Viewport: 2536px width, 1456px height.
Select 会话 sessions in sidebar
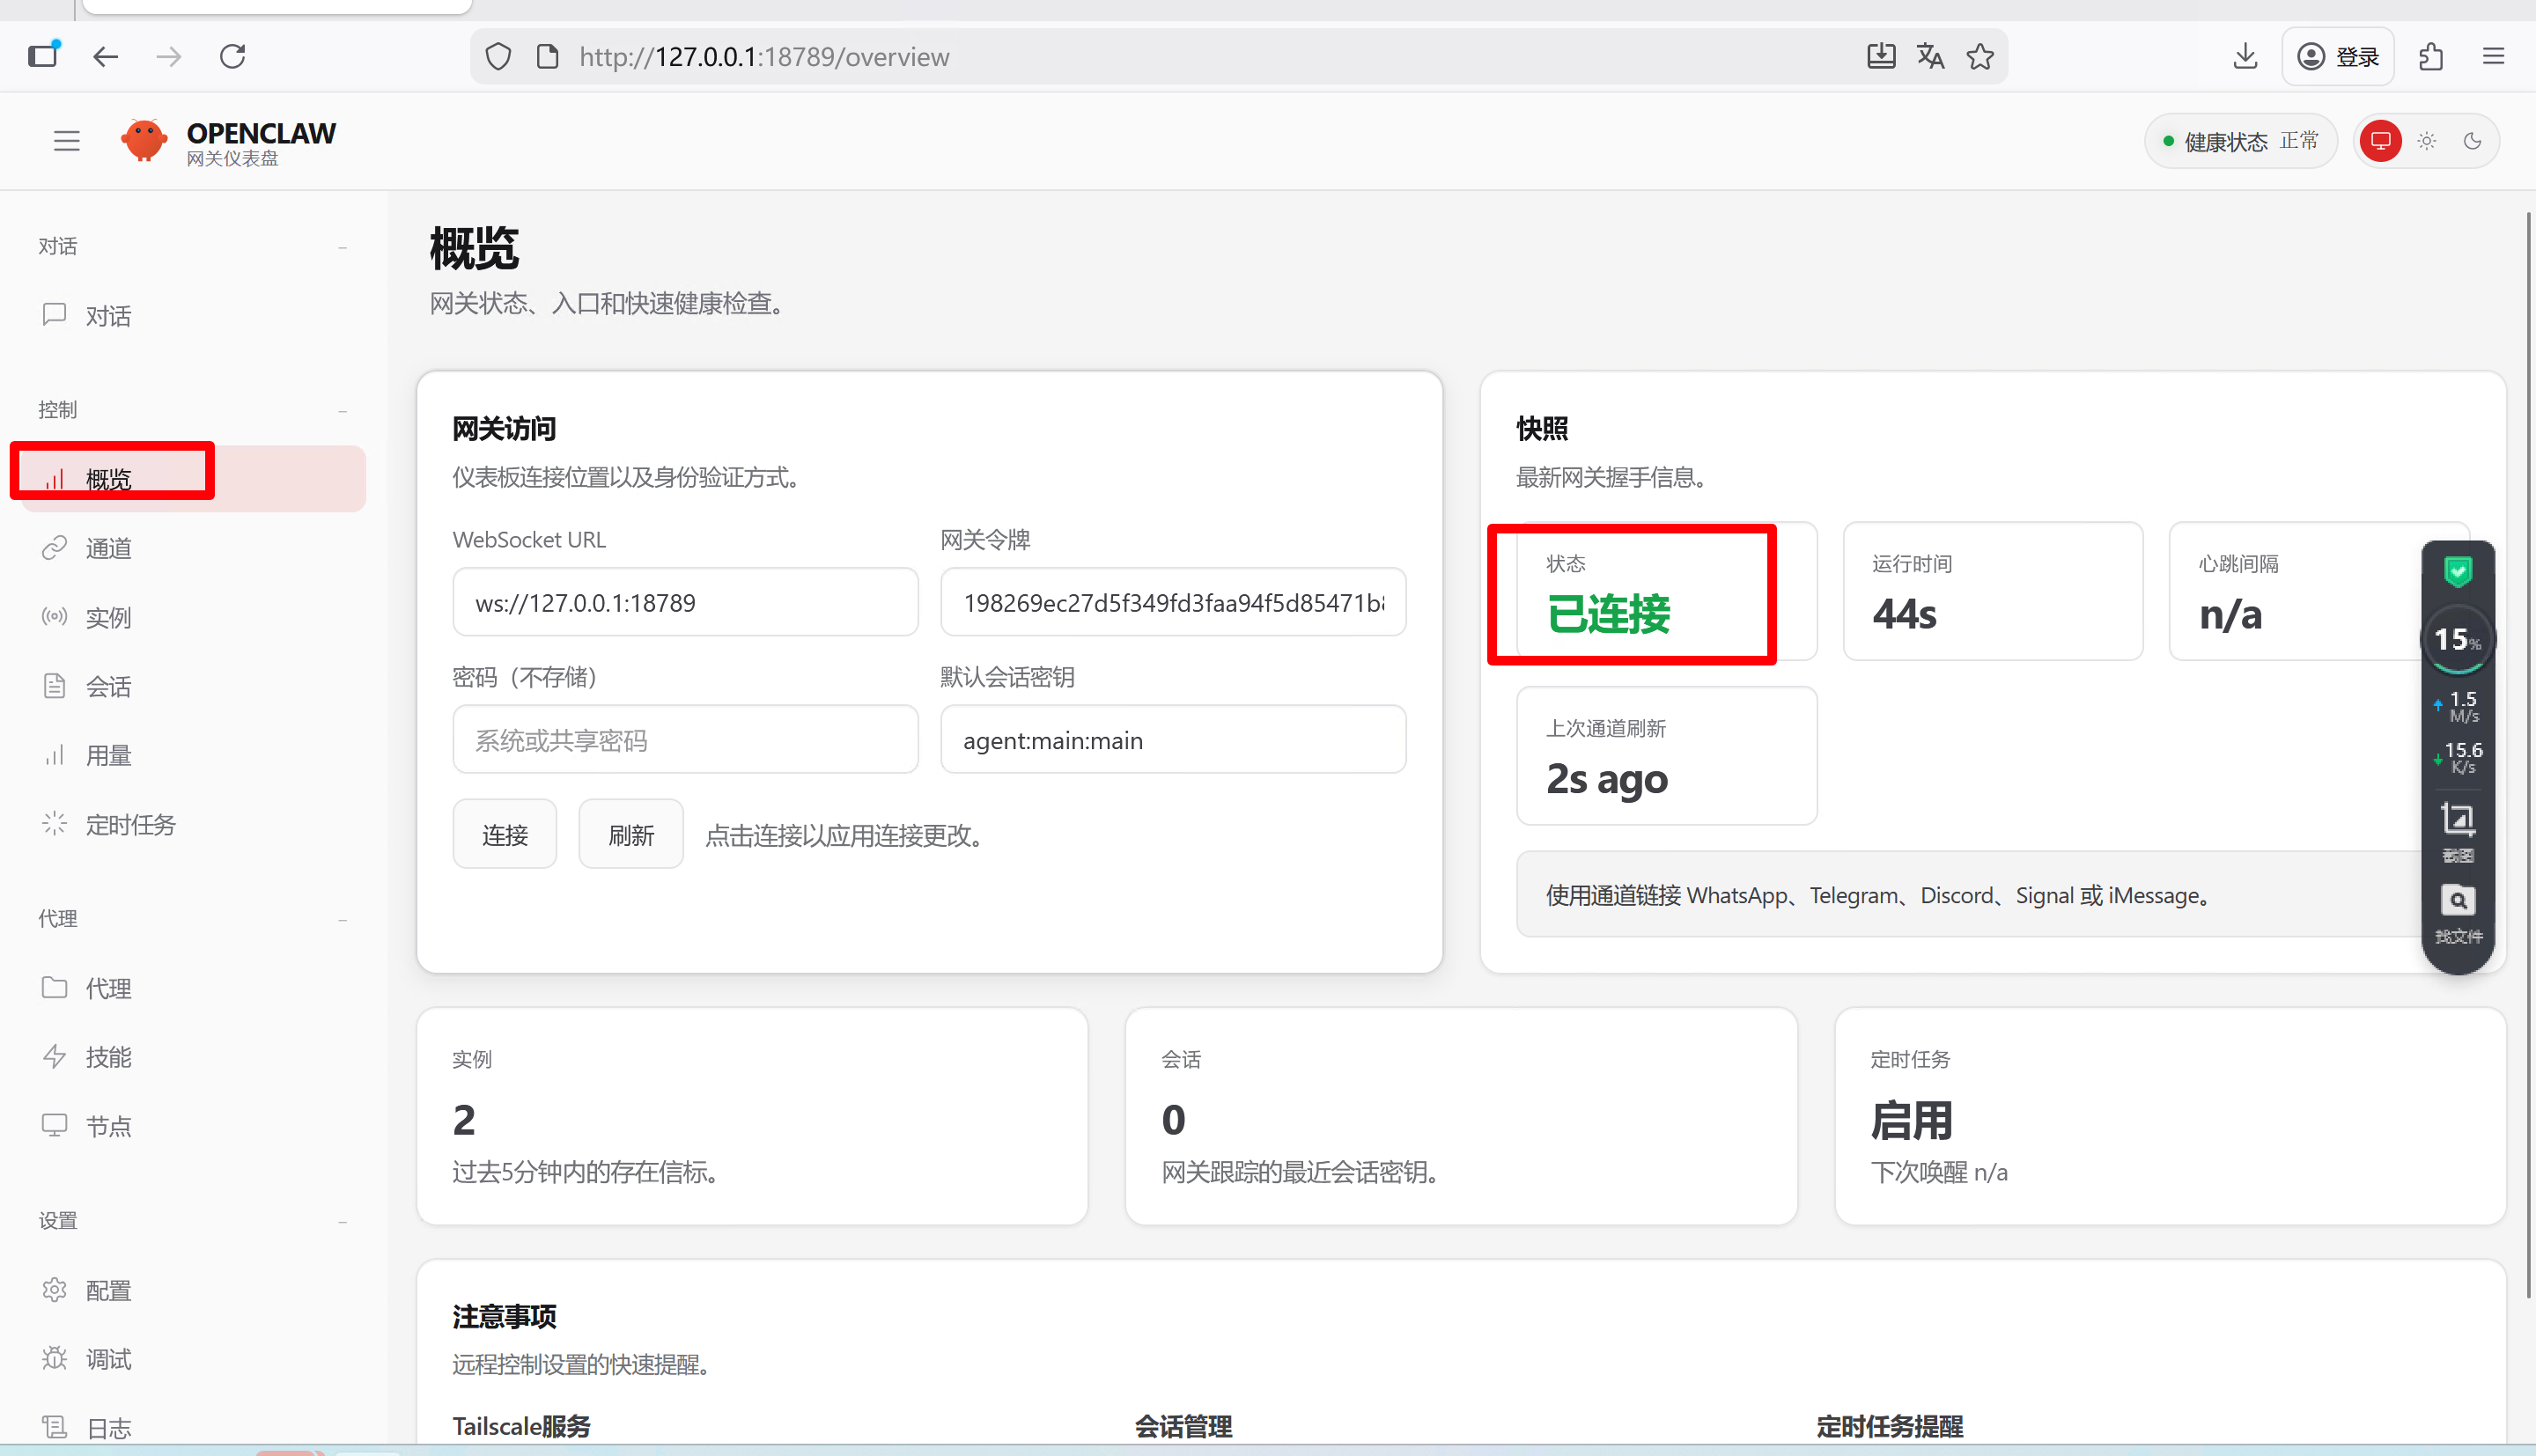pos(108,686)
